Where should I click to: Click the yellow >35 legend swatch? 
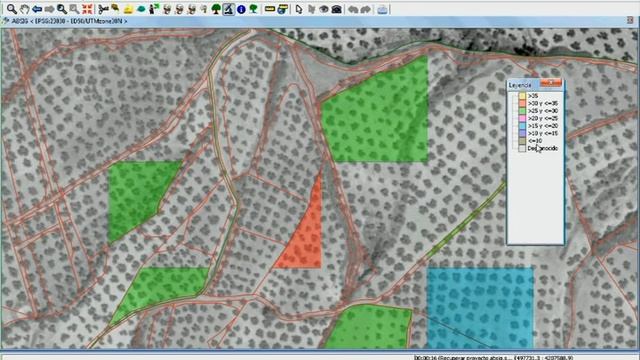pos(522,96)
